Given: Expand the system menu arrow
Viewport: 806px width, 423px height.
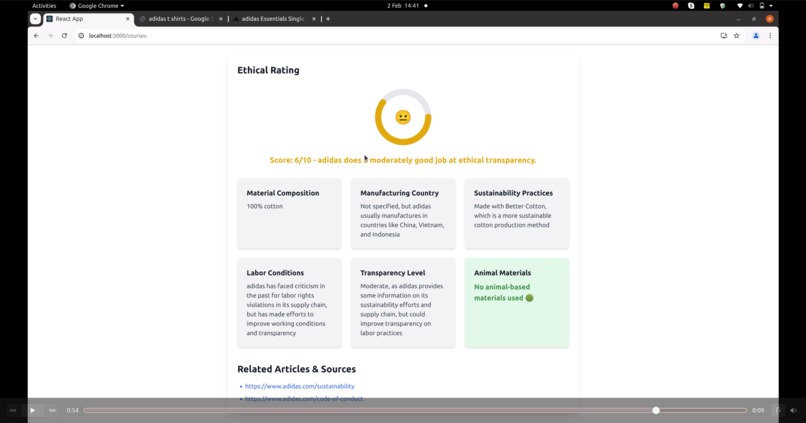Looking at the screenshot, I should tap(771, 6).
